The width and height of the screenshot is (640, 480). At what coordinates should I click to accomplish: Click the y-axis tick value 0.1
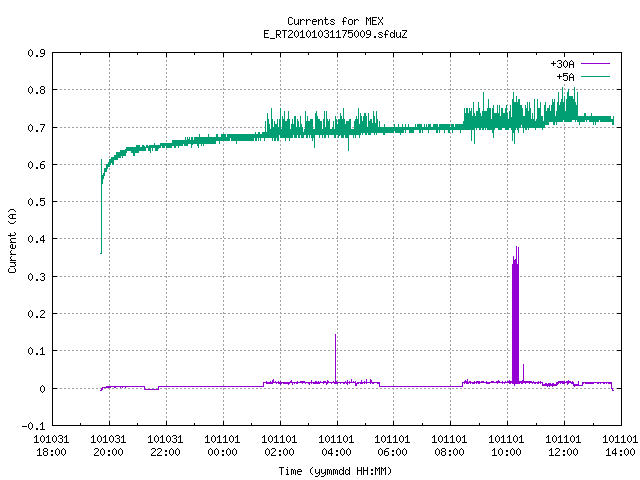point(36,351)
